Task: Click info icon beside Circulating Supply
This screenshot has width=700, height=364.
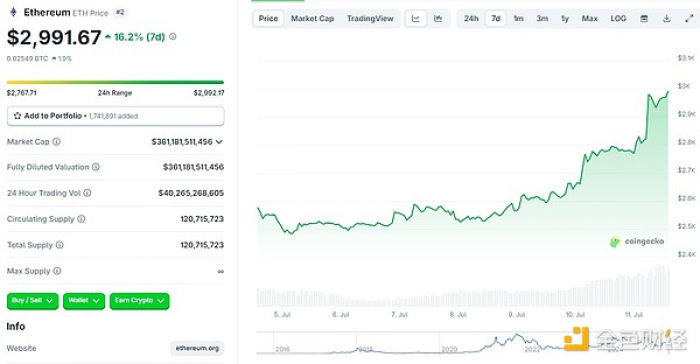Action: point(81,219)
